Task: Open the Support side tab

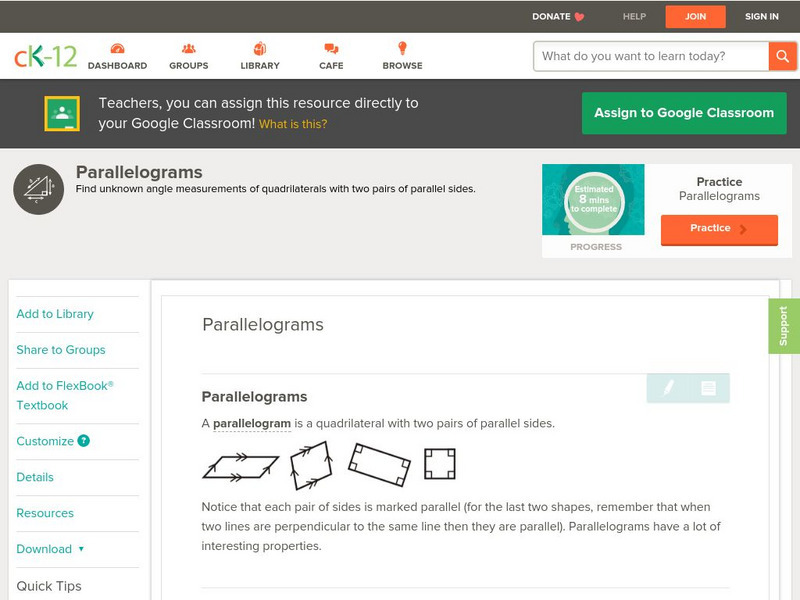Action: click(783, 326)
